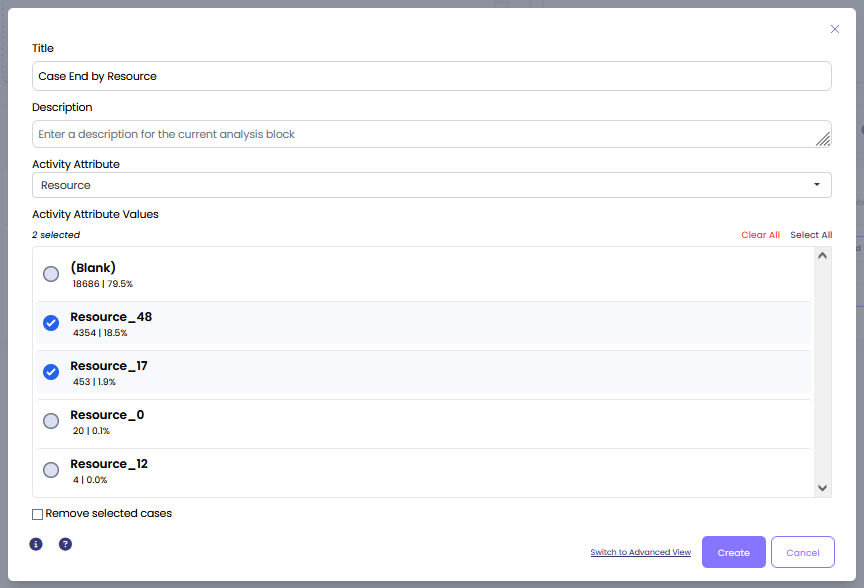The height and width of the screenshot is (588, 864).
Task: Click Clear All link
Action: point(760,235)
